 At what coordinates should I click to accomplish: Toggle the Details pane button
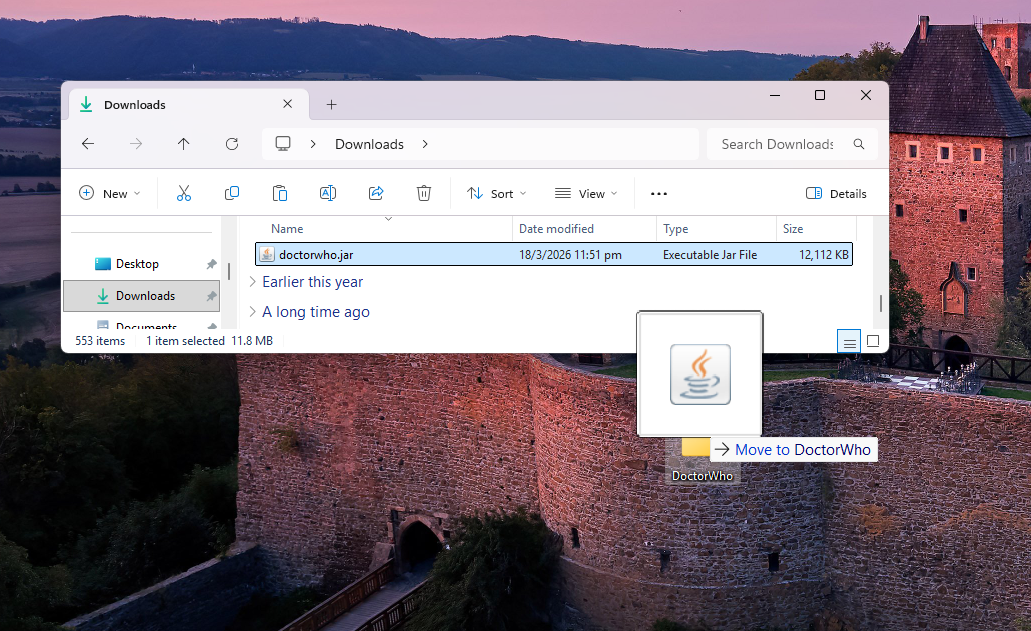click(836, 193)
